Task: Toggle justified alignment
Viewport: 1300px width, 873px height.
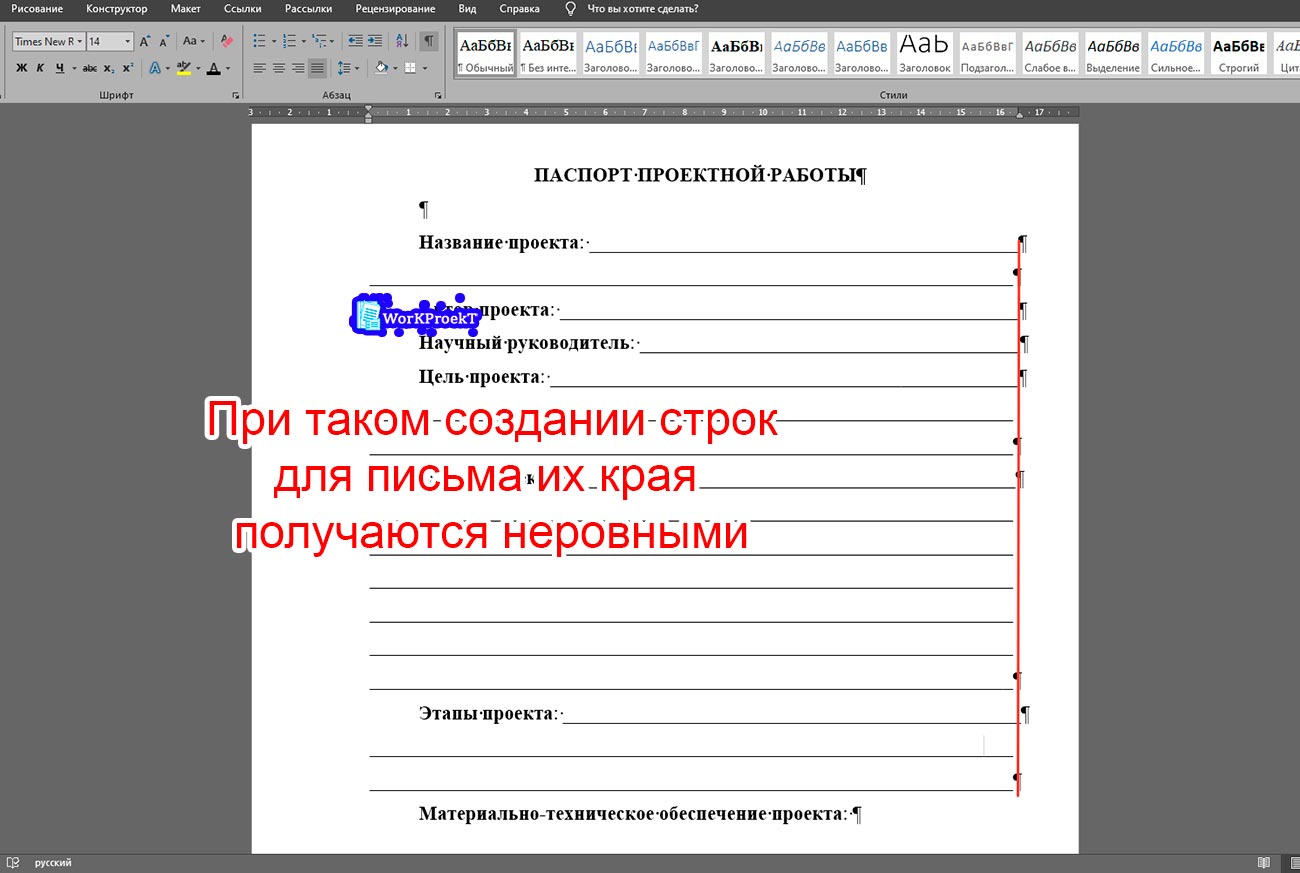Action: coord(316,67)
